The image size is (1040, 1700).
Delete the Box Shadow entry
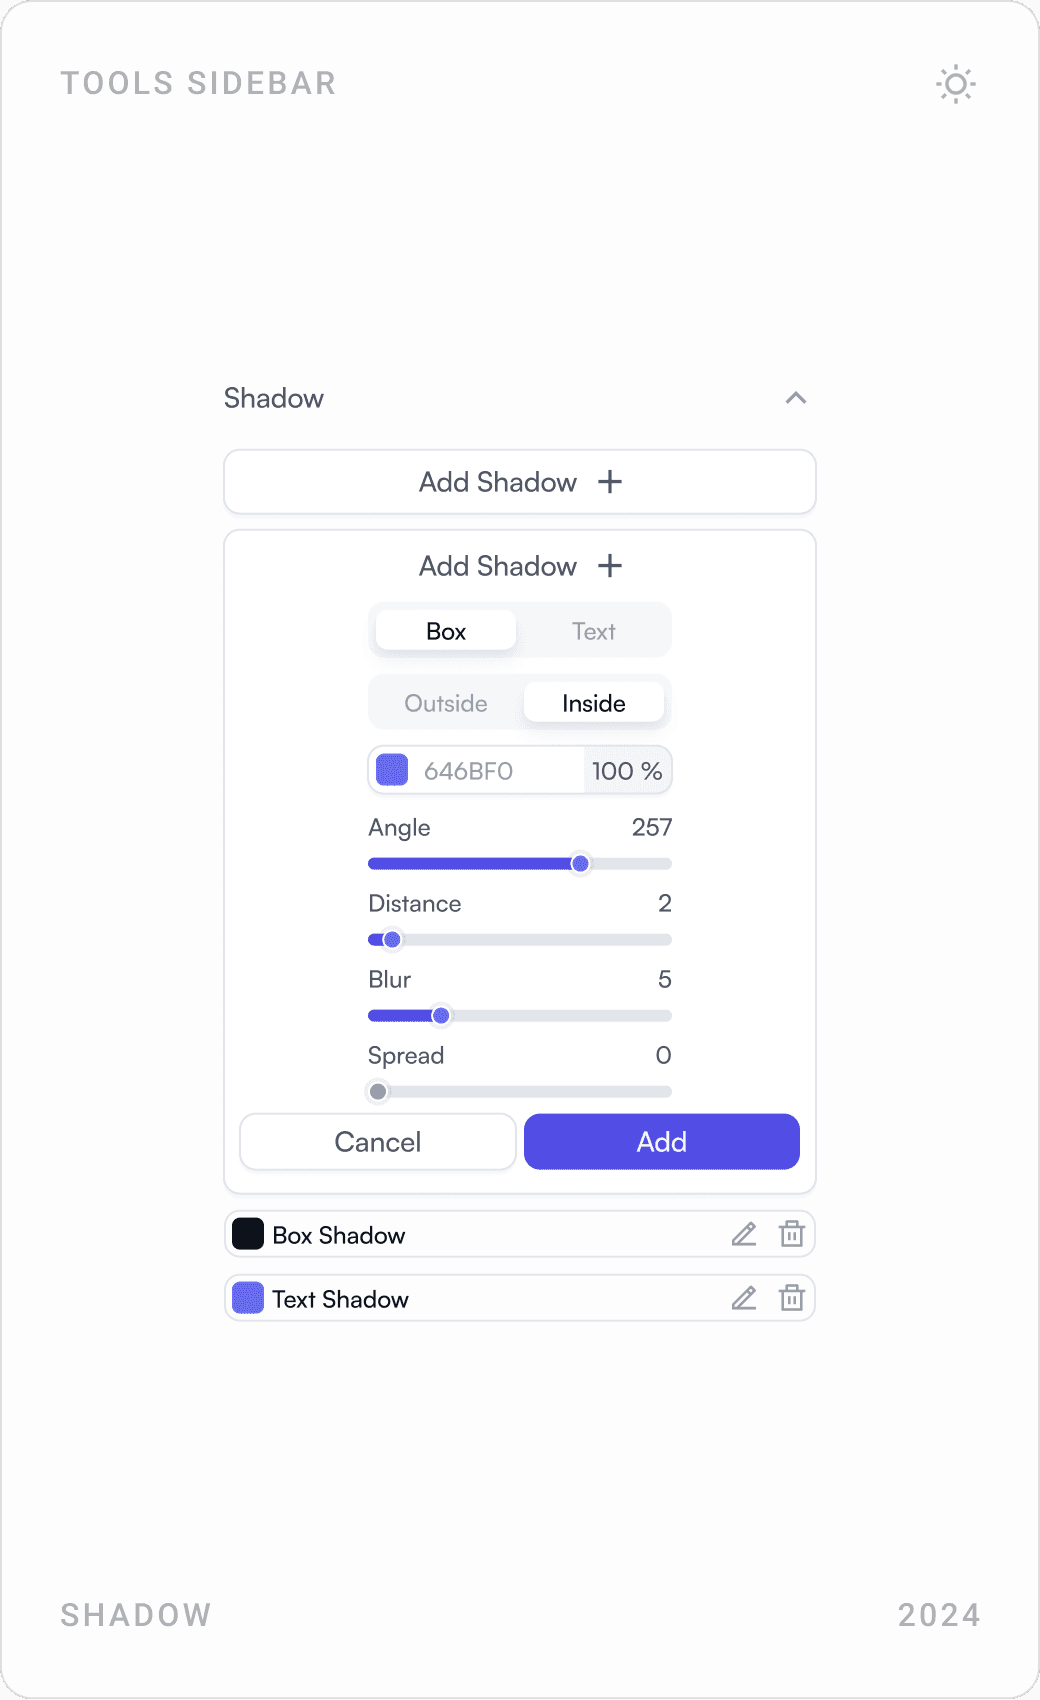(791, 1234)
